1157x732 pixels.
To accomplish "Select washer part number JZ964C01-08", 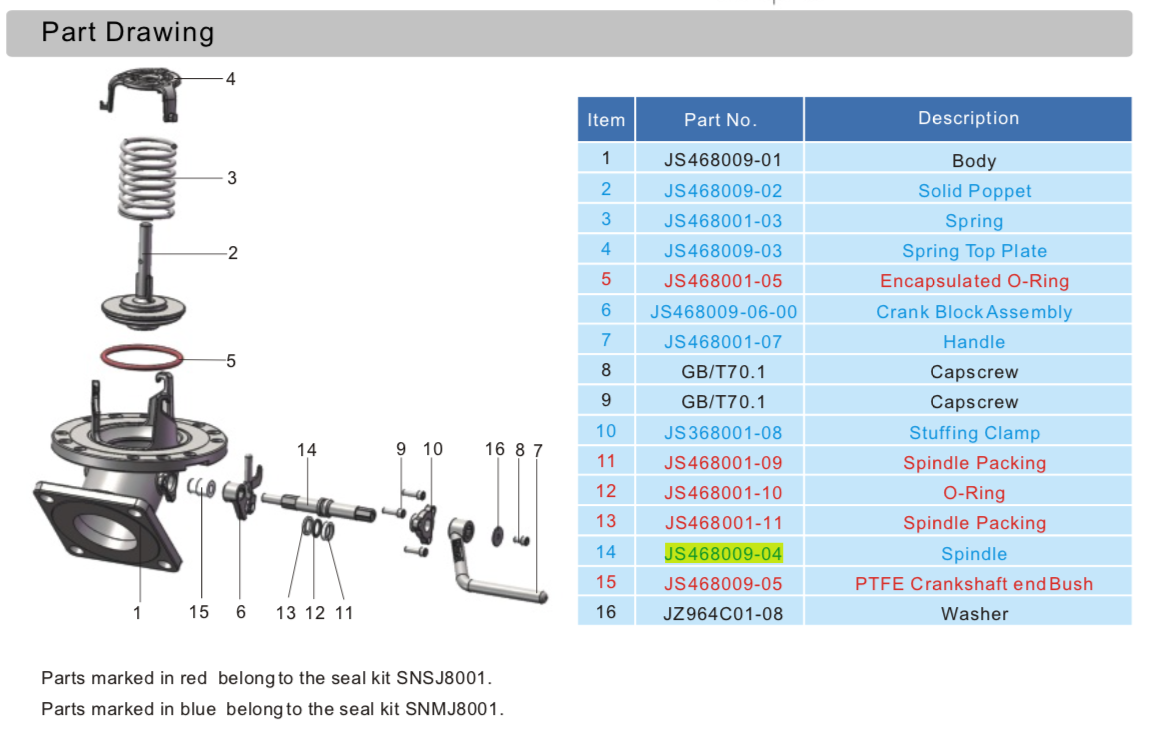I will 723,614.
